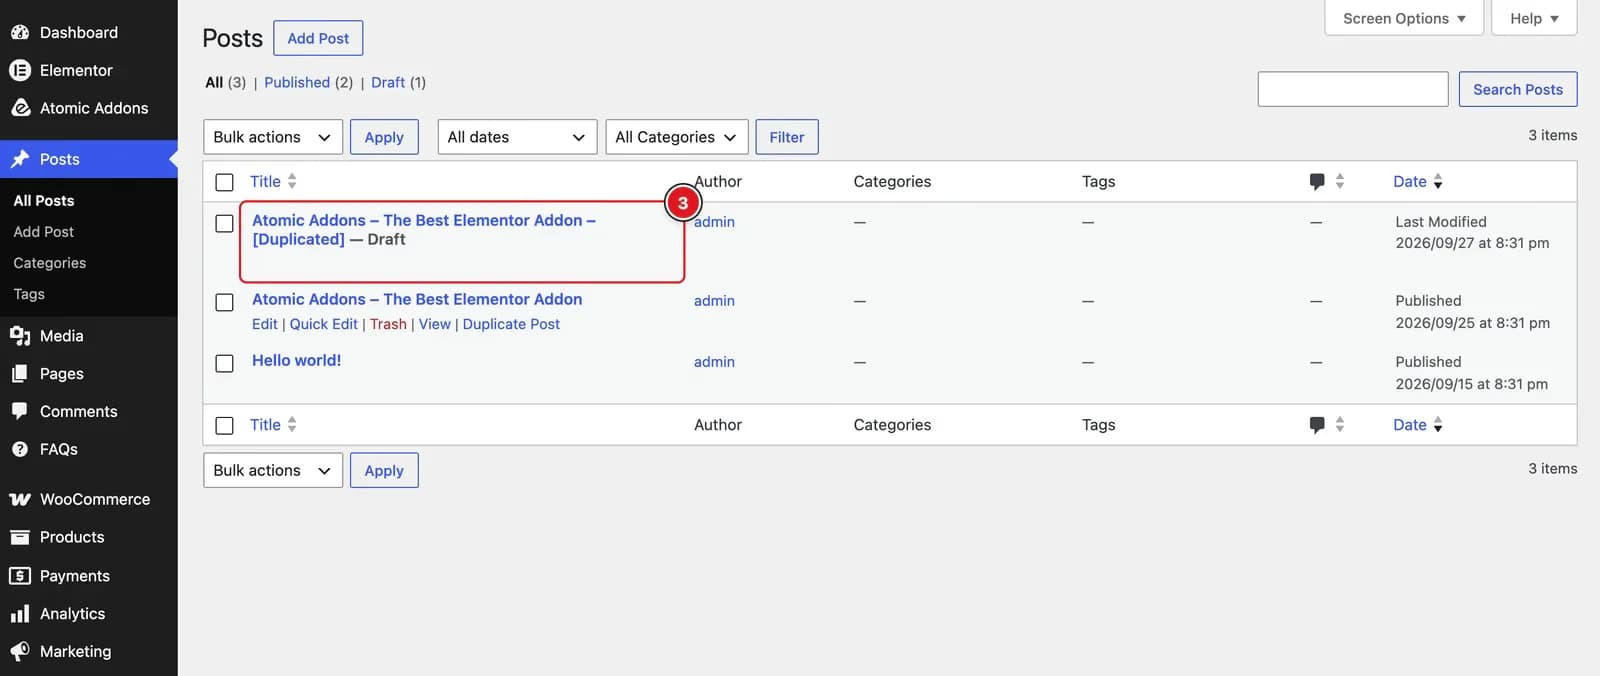Expand Screen Options panel

click(x=1404, y=18)
